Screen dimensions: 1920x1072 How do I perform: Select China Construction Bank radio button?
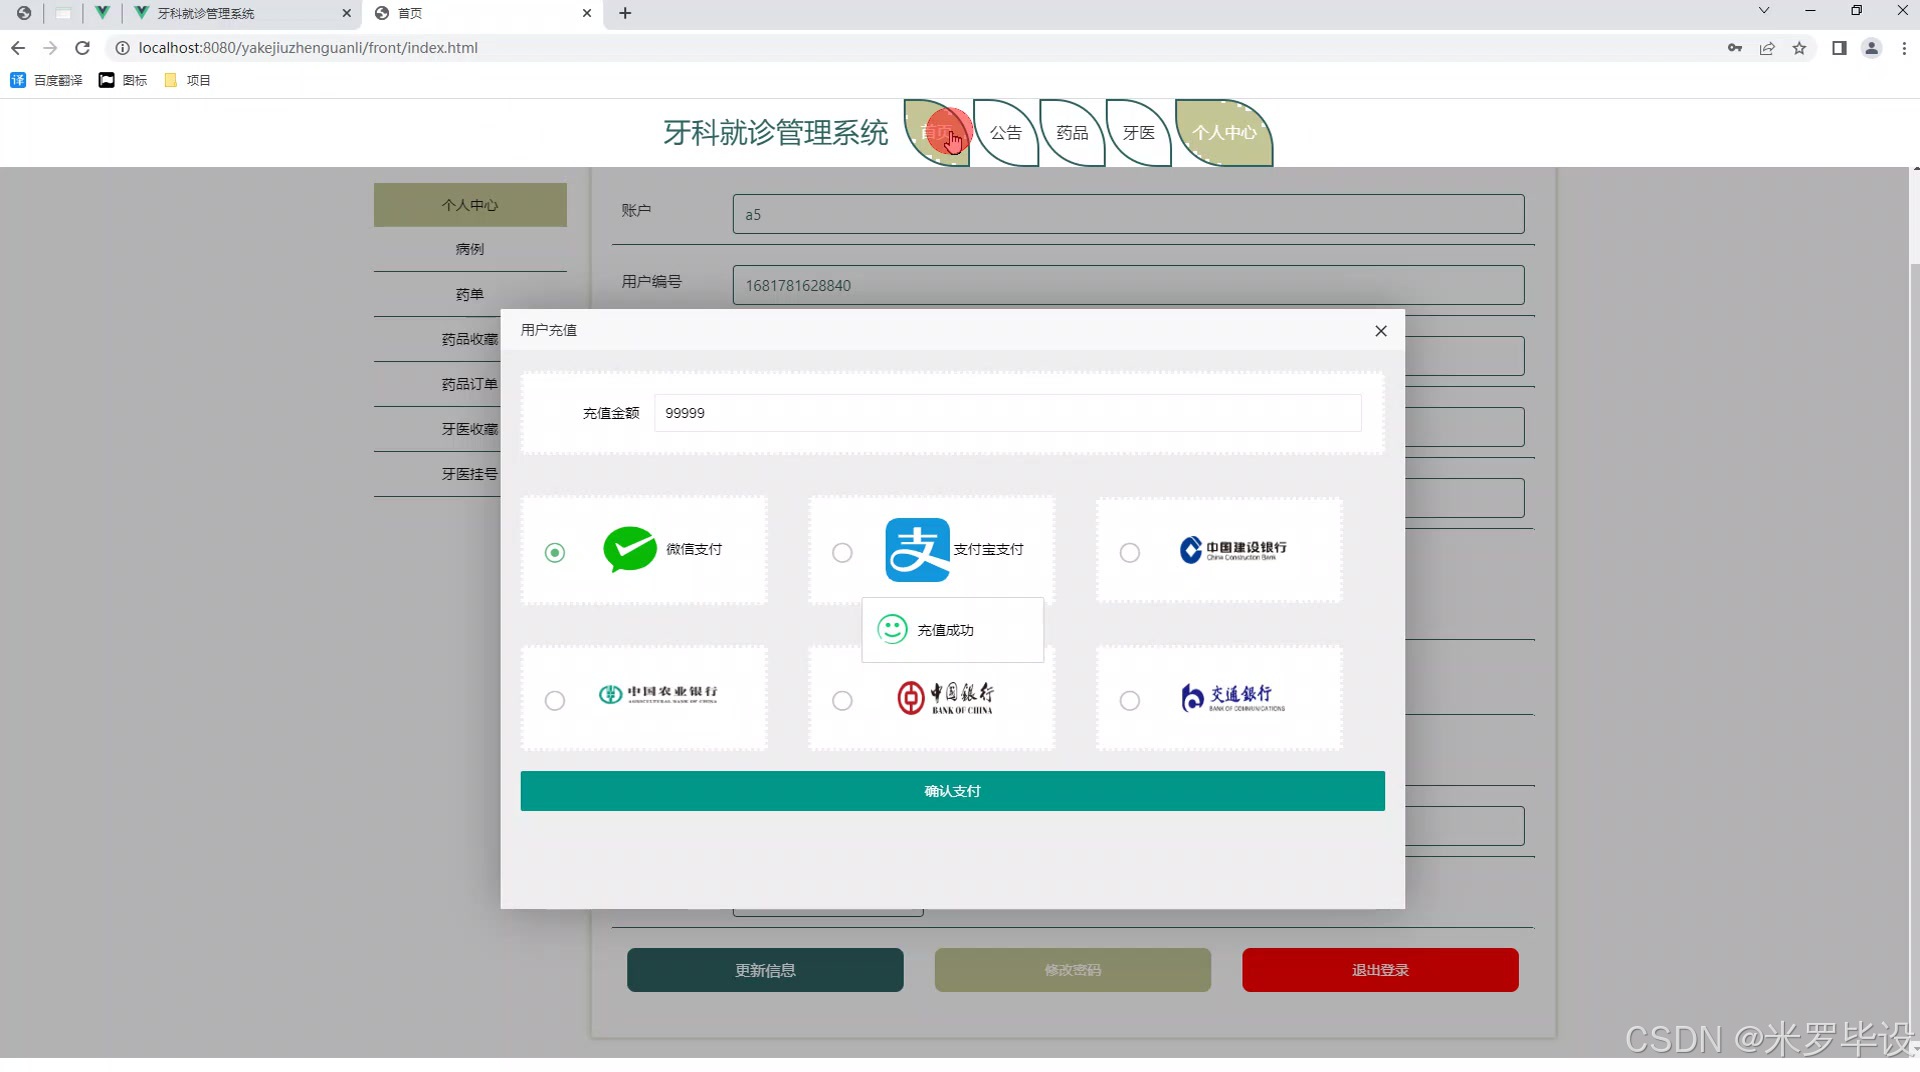[1130, 552]
